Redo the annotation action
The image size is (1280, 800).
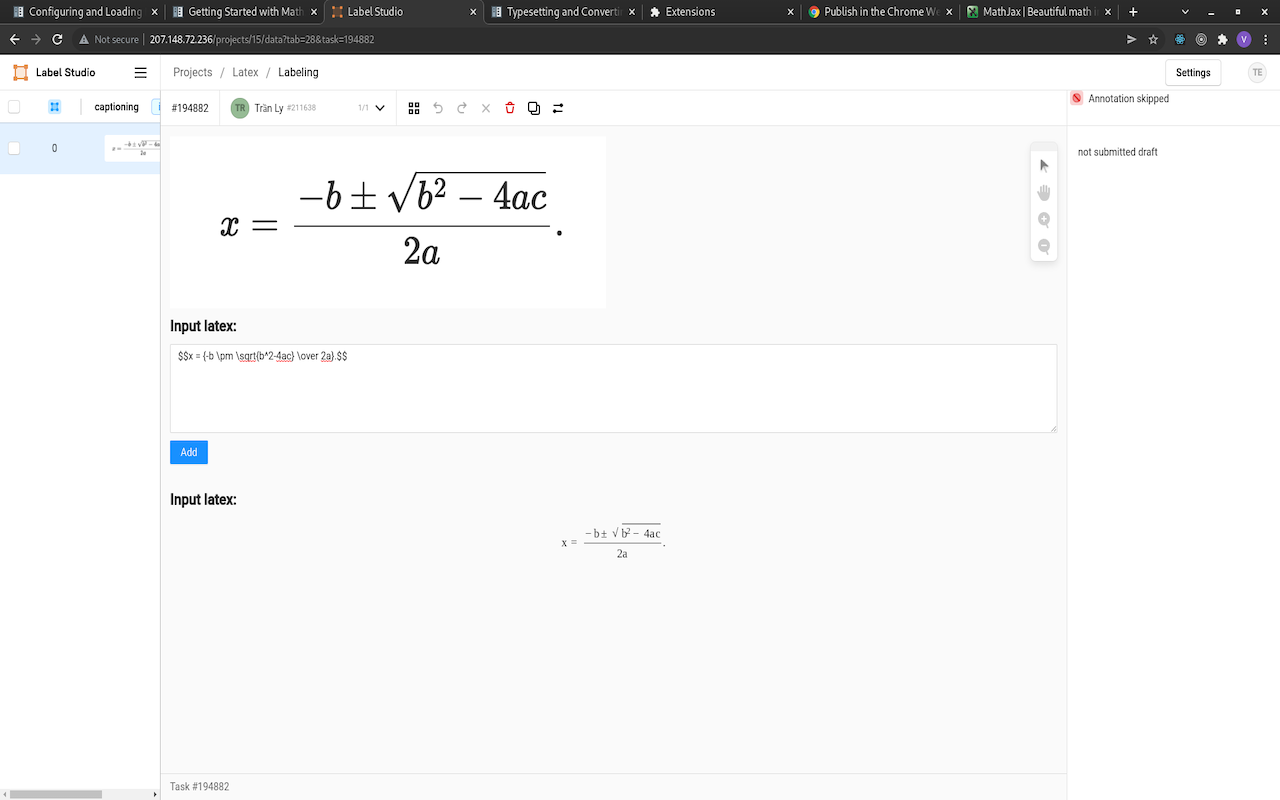462,107
